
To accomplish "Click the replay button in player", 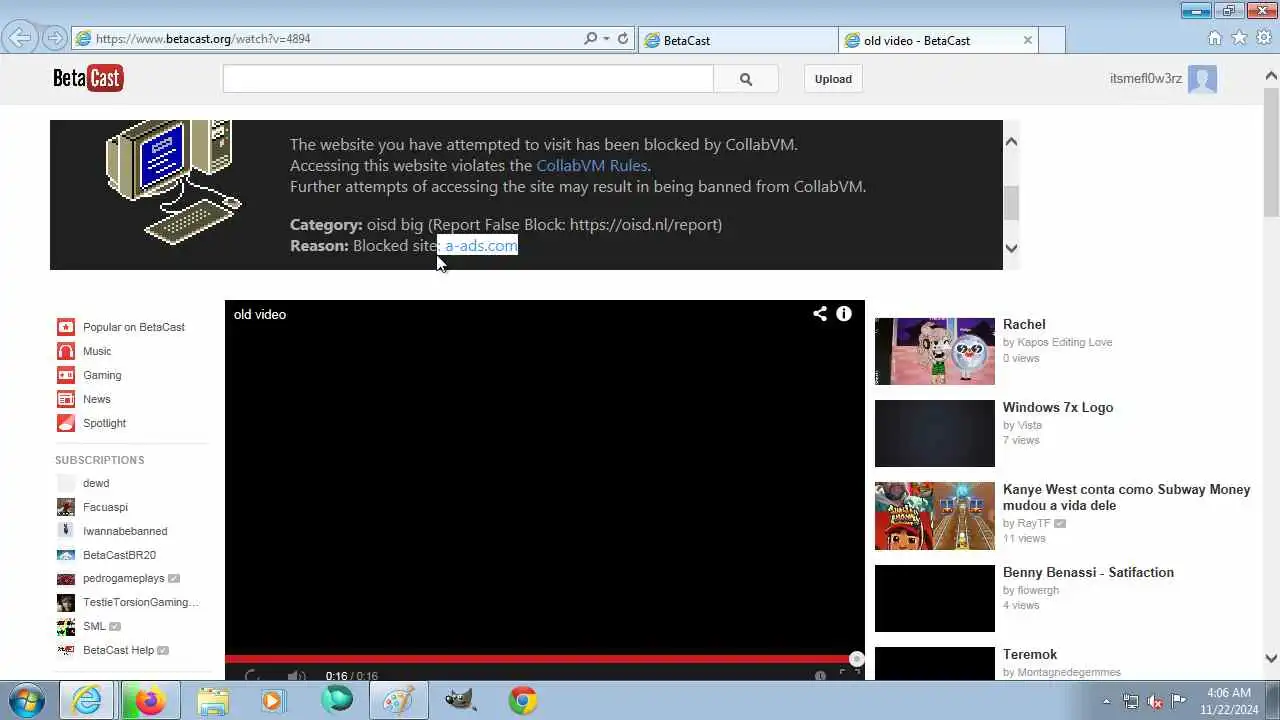I will coord(252,676).
